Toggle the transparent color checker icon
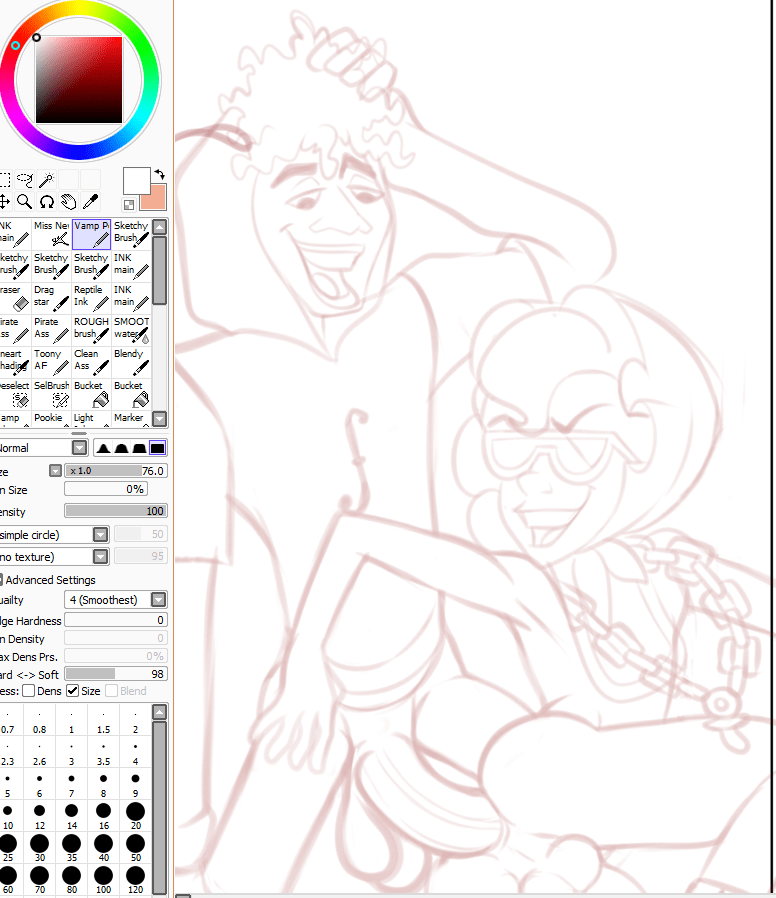 point(129,204)
